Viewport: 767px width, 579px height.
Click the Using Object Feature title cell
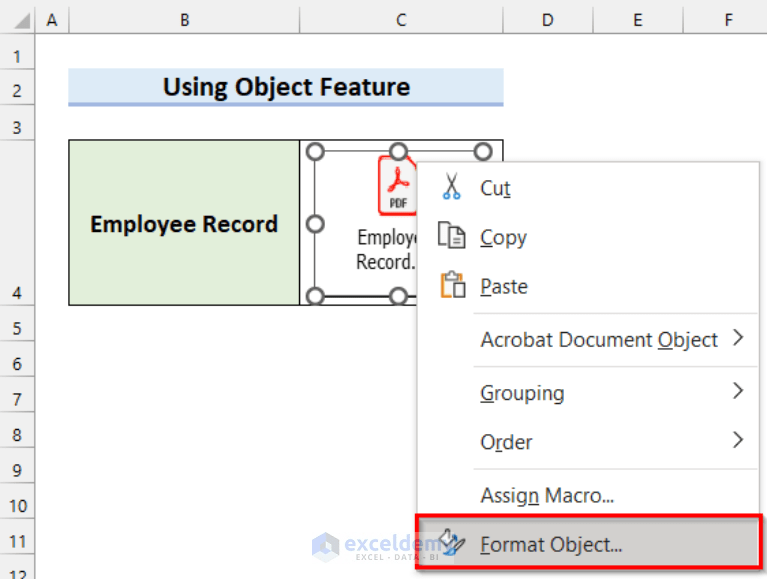(286, 87)
